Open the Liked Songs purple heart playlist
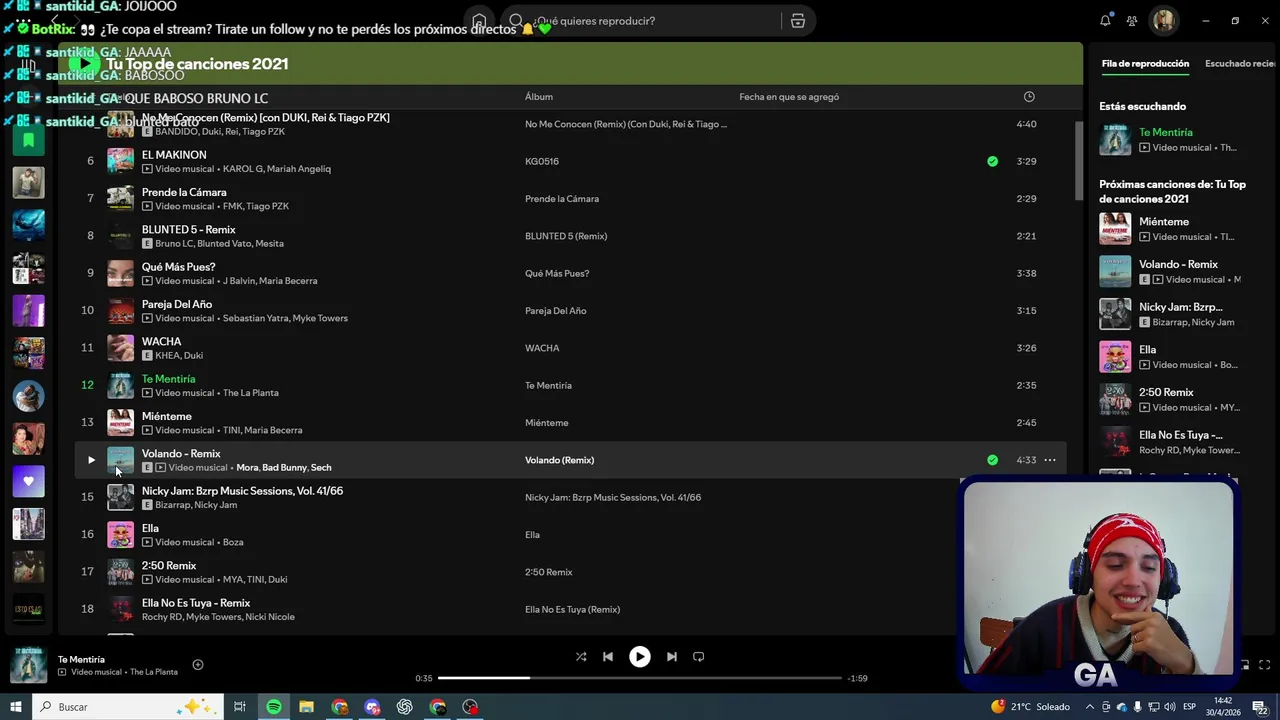The height and width of the screenshot is (720, 1280). [x=28, y=481]
